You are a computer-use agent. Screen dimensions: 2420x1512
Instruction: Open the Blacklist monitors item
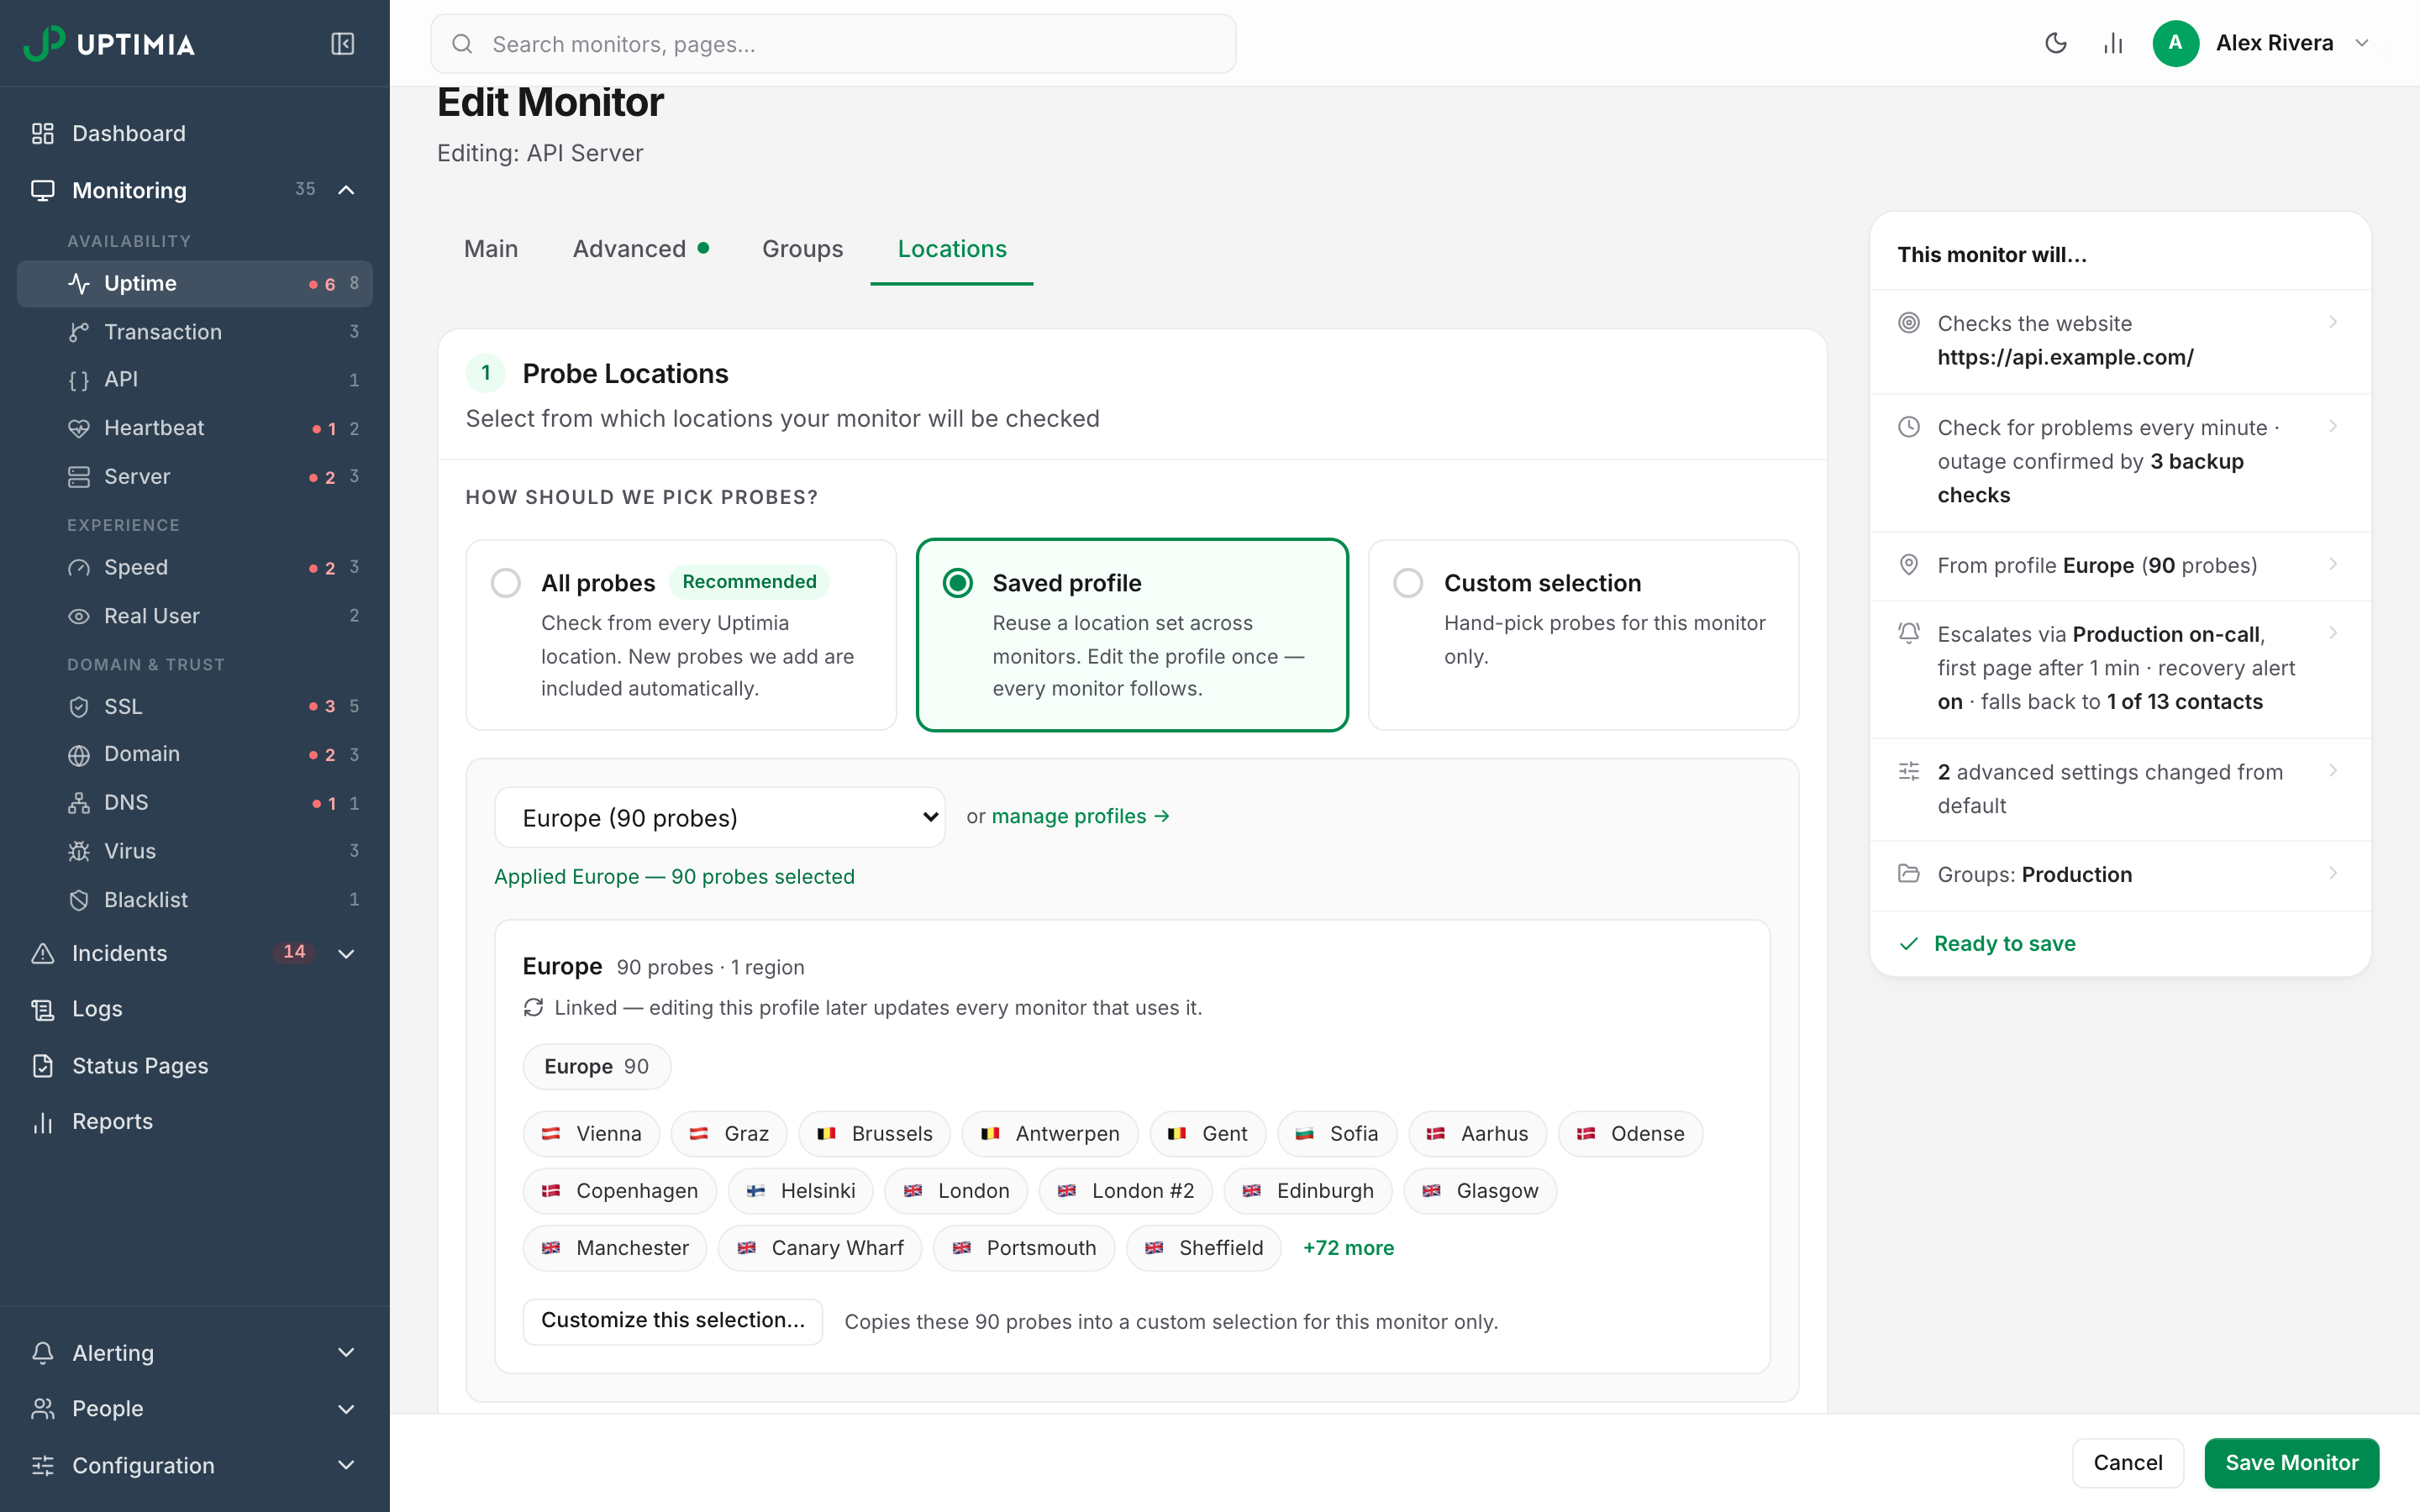195,900
